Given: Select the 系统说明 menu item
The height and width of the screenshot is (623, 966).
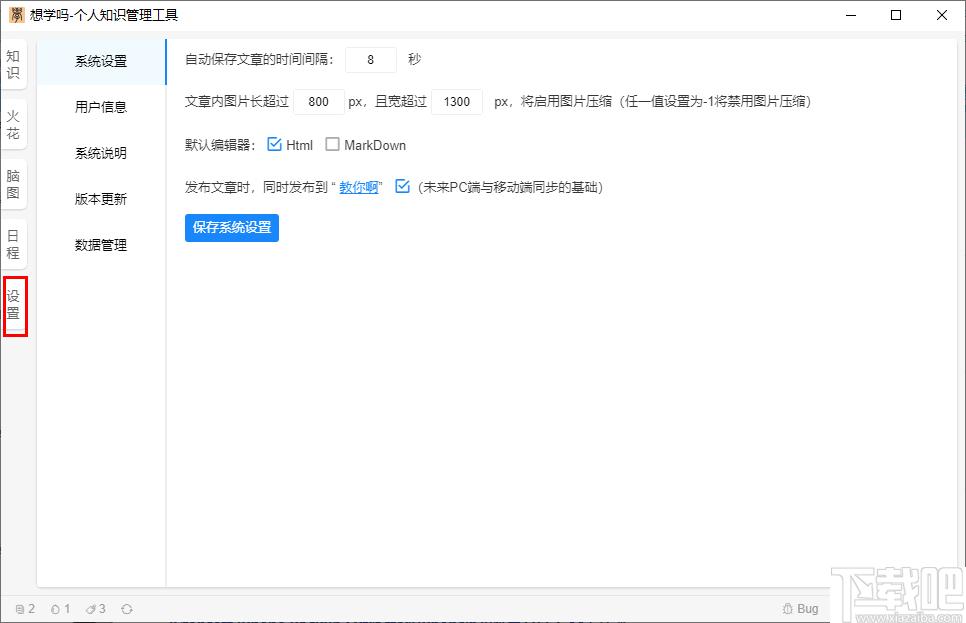Looking at the screenshot, I should [x=101, y=153].
